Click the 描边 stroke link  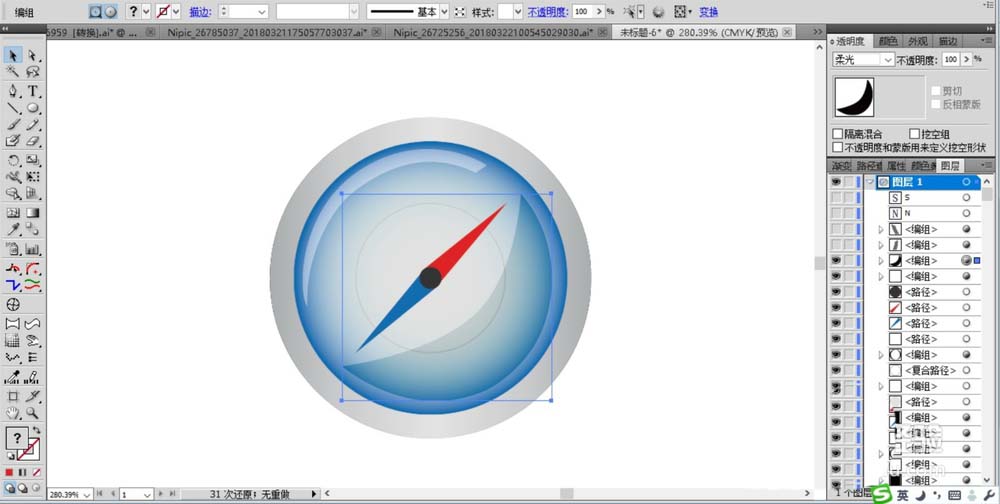pyautogui.click(x=199, y=11)
